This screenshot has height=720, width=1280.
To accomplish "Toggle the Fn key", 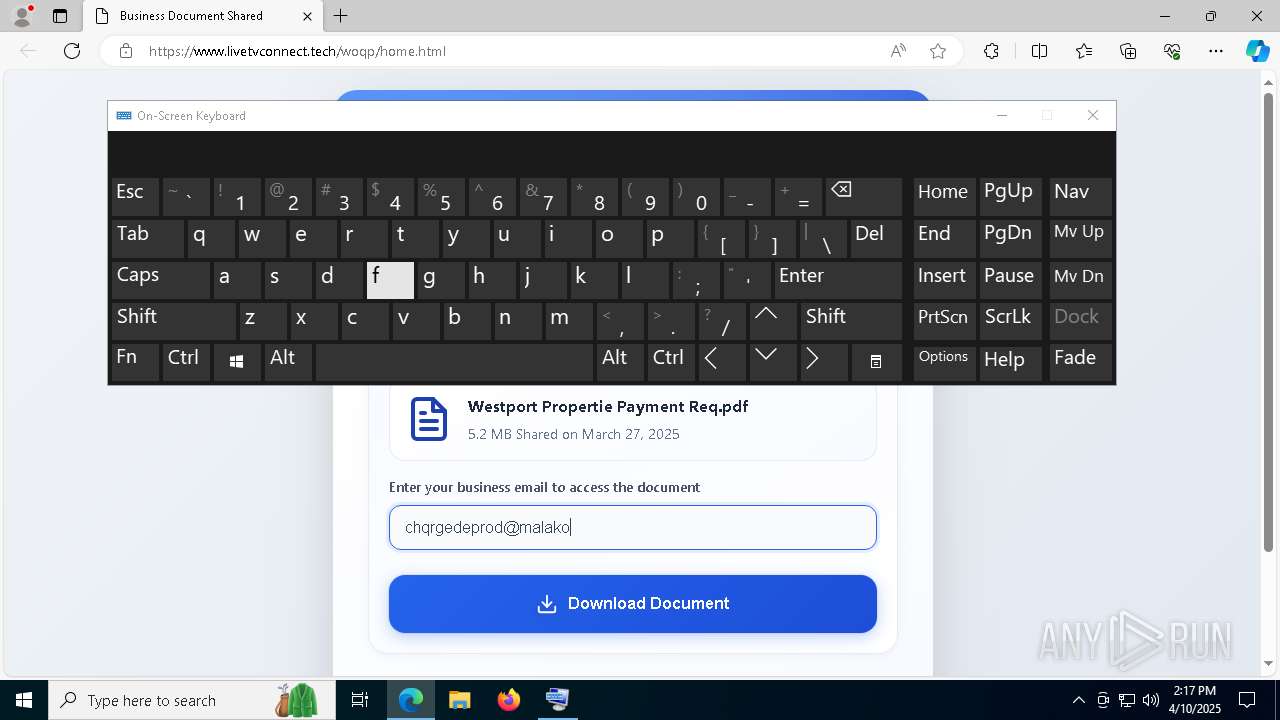I will 135,362.
